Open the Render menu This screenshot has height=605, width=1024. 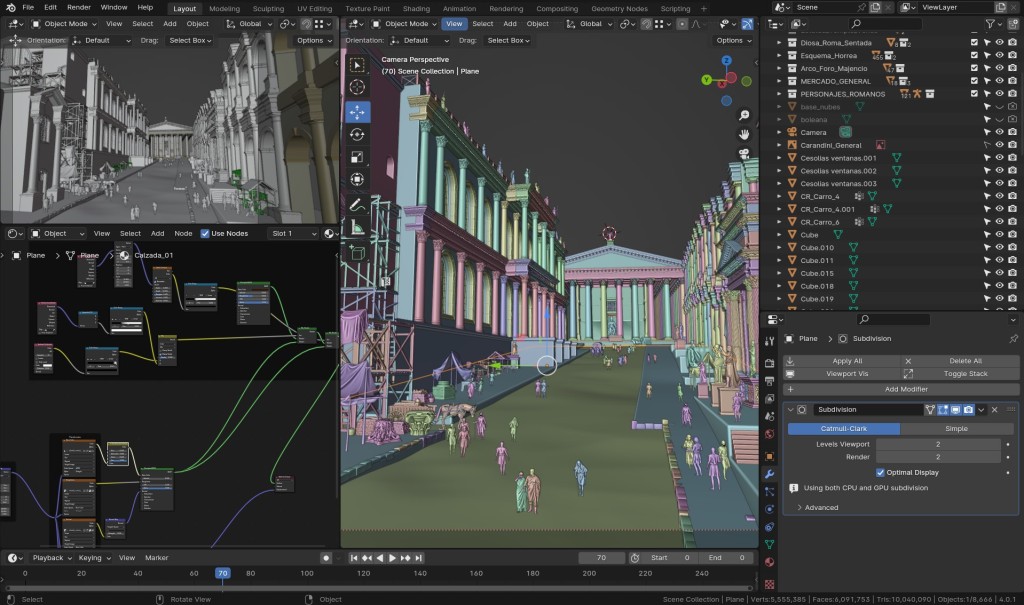click(79, 7)
